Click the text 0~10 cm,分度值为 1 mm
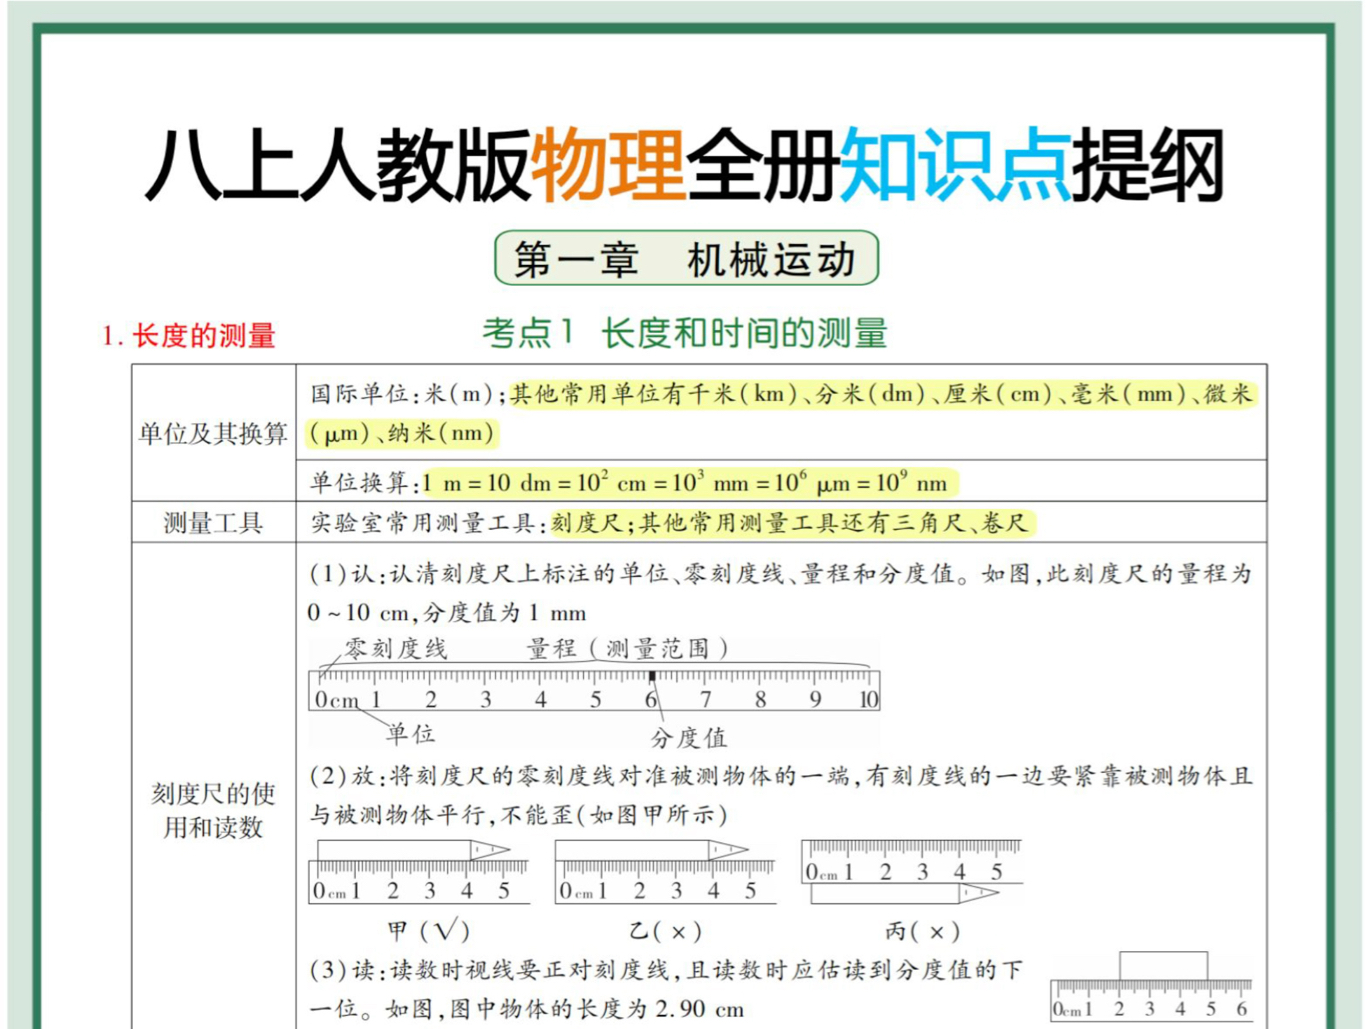 [x=447, y=613]
